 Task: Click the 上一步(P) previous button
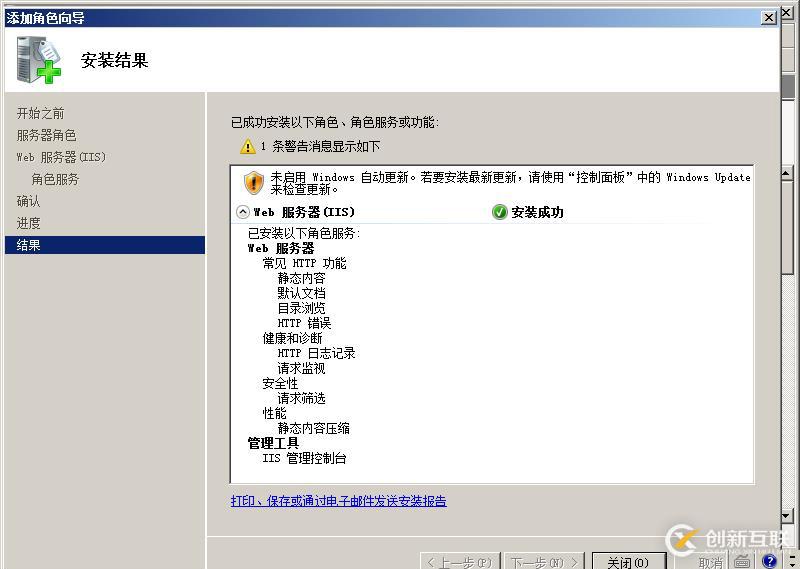[x=459, y=562]
